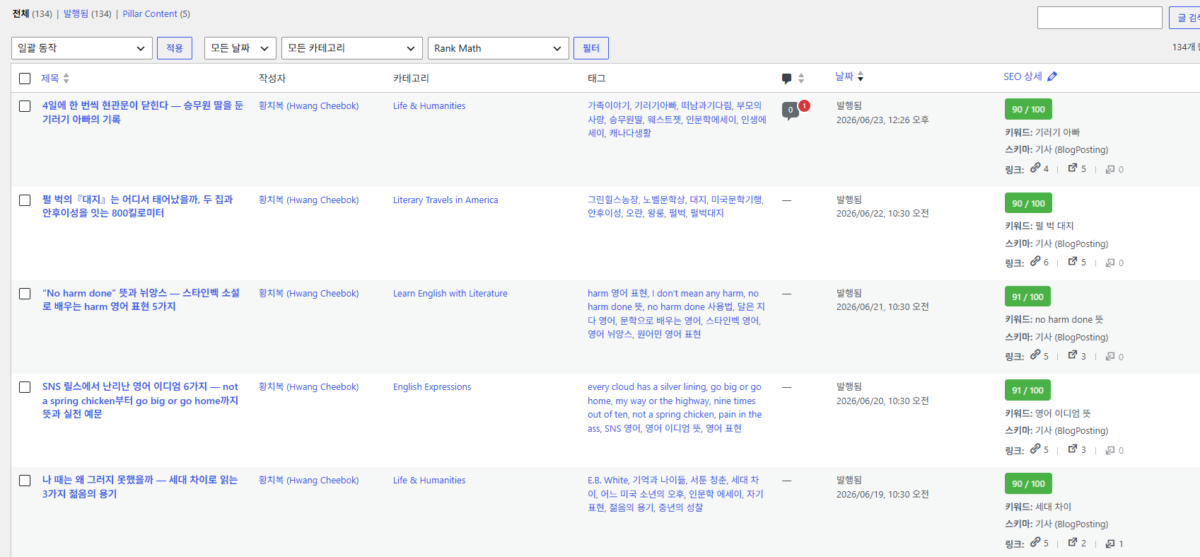Image resolution: width=1200 pixels, height=557 pixels.
Task: Open the Rank Math filter dropdown
Action: coord(498,48)
